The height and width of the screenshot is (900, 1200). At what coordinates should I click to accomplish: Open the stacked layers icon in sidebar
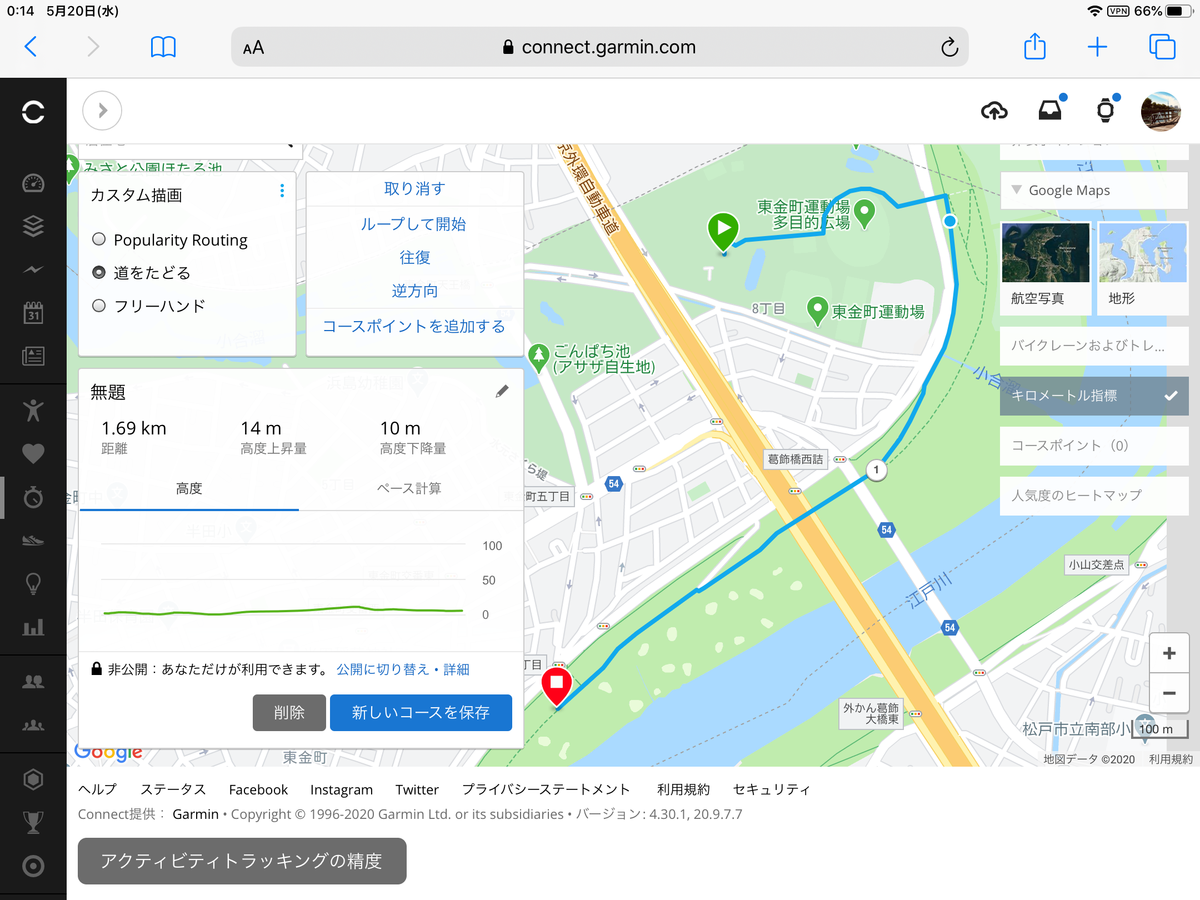click(33, 227)
